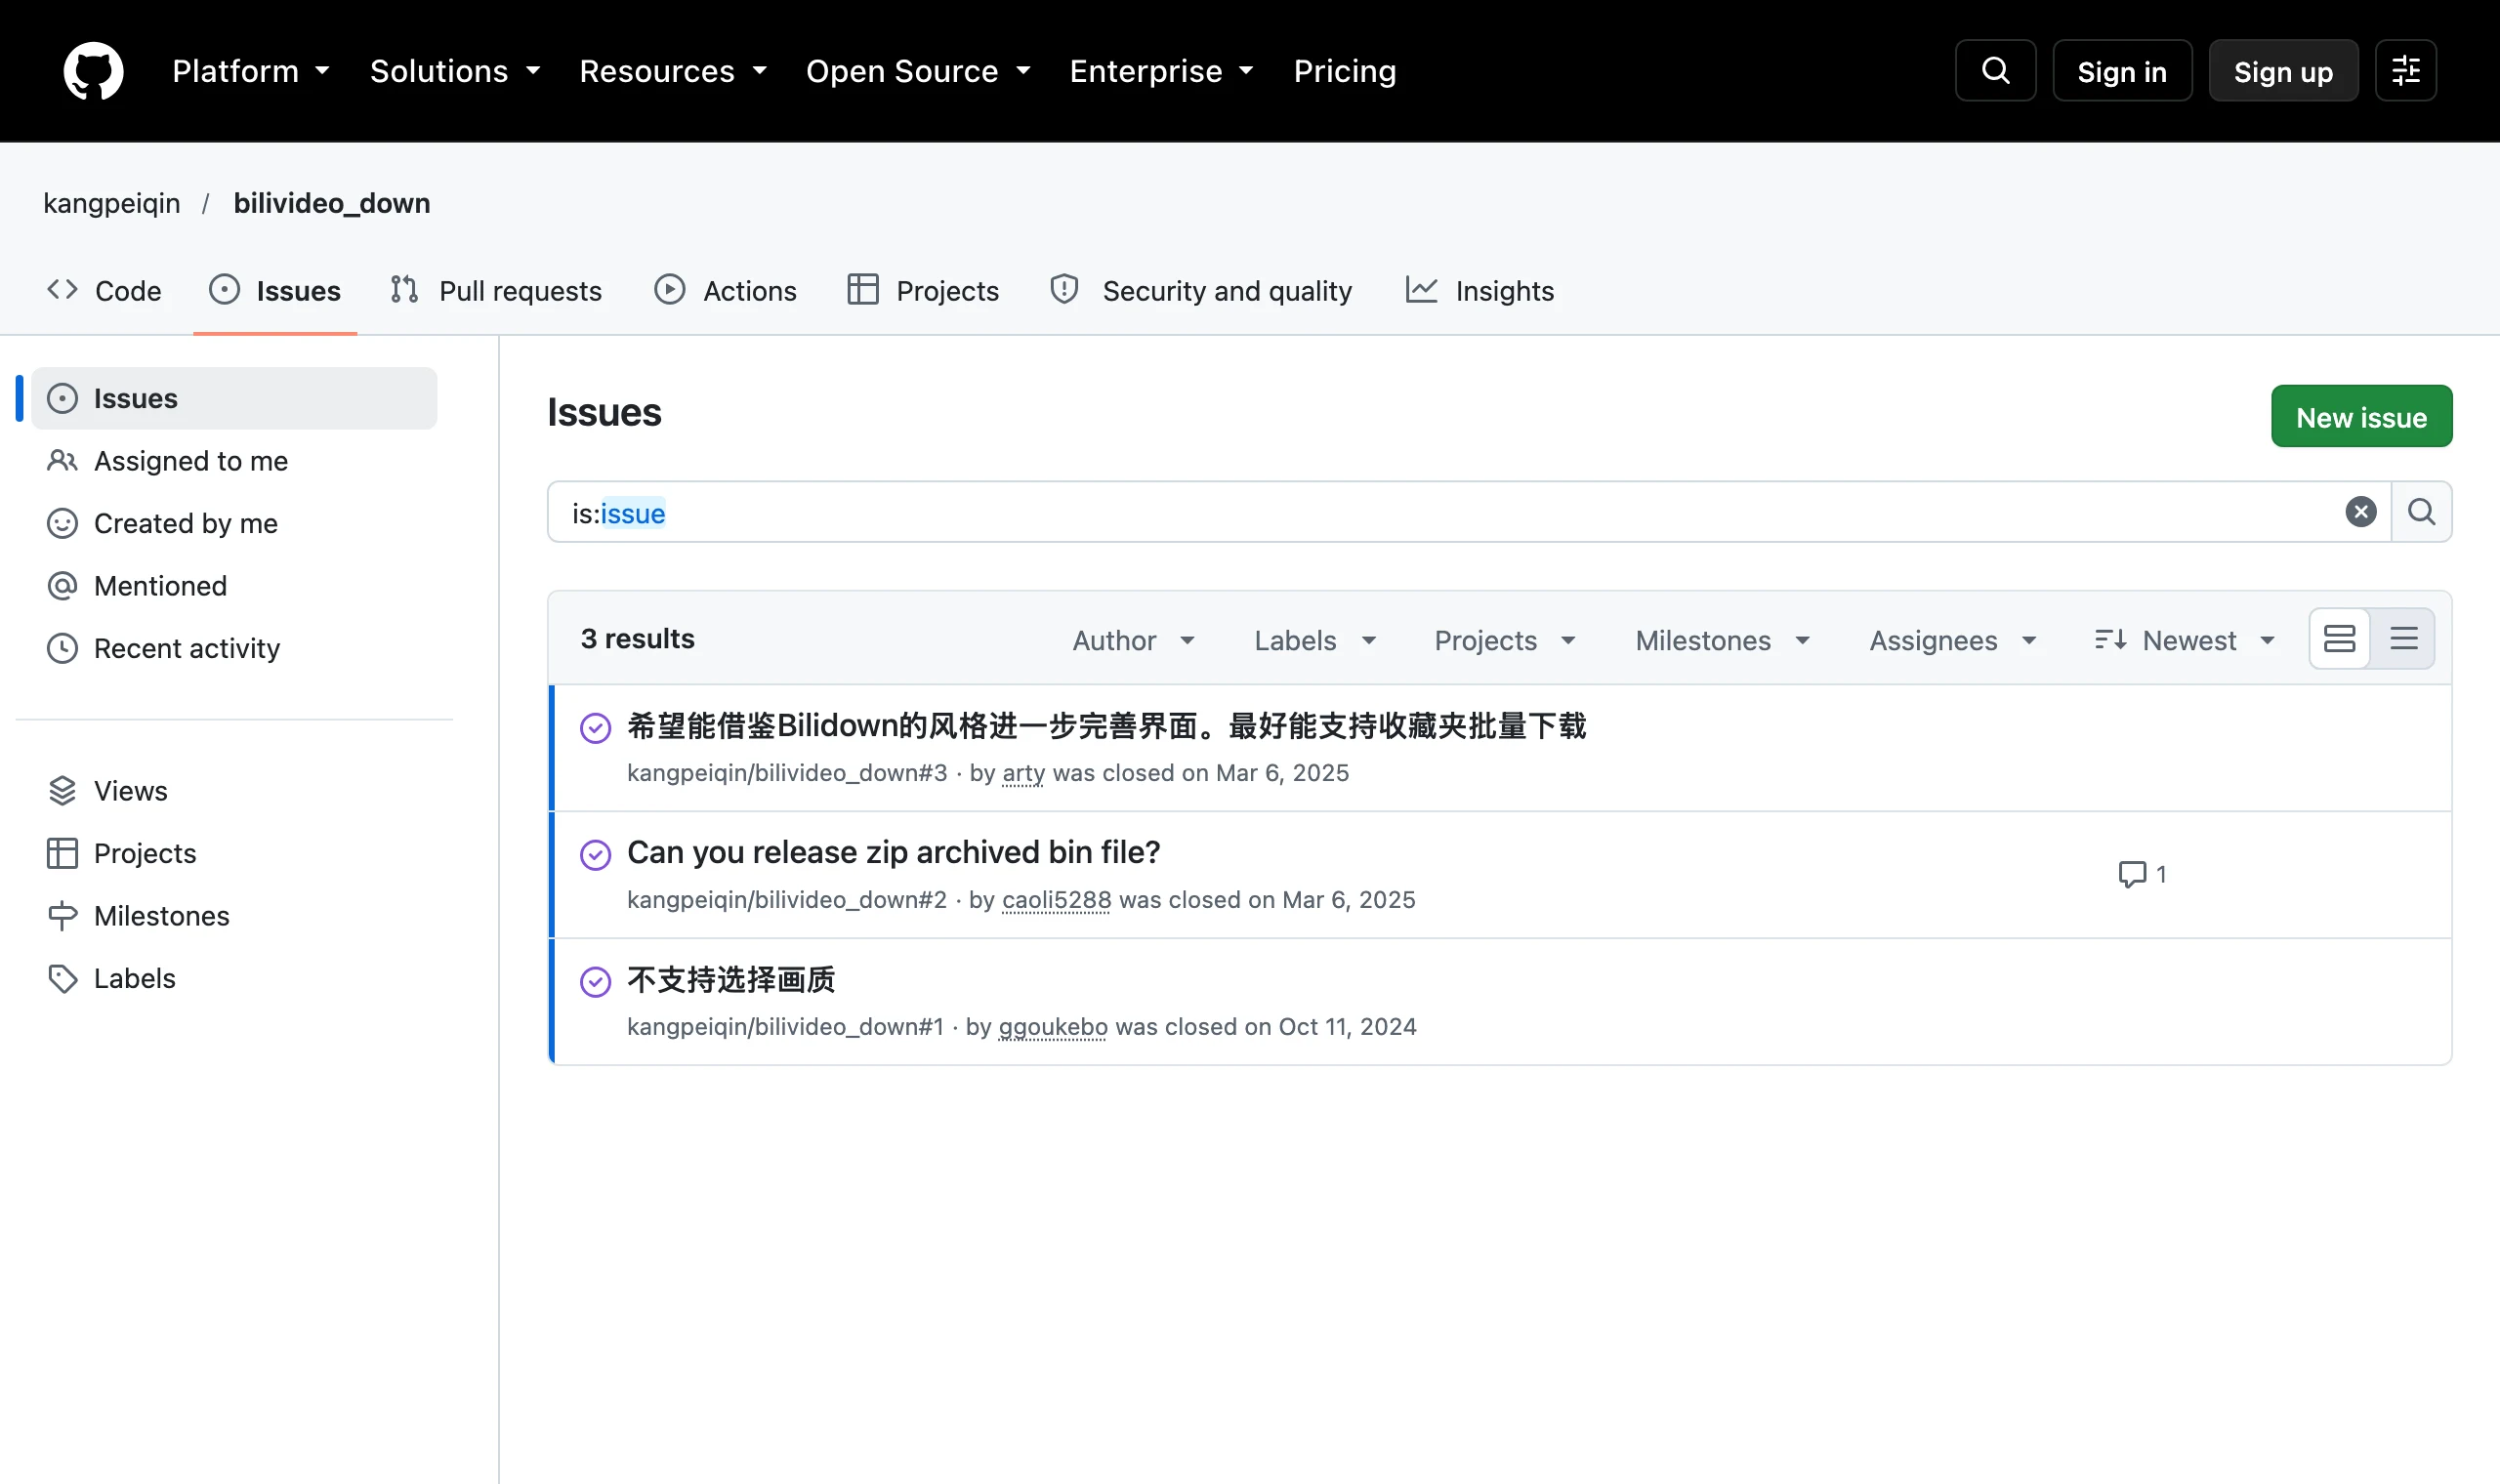The height and width of the screenshot is (1484, 2500).
Task: Open author arty profile link
Action: click(1023, 773)
